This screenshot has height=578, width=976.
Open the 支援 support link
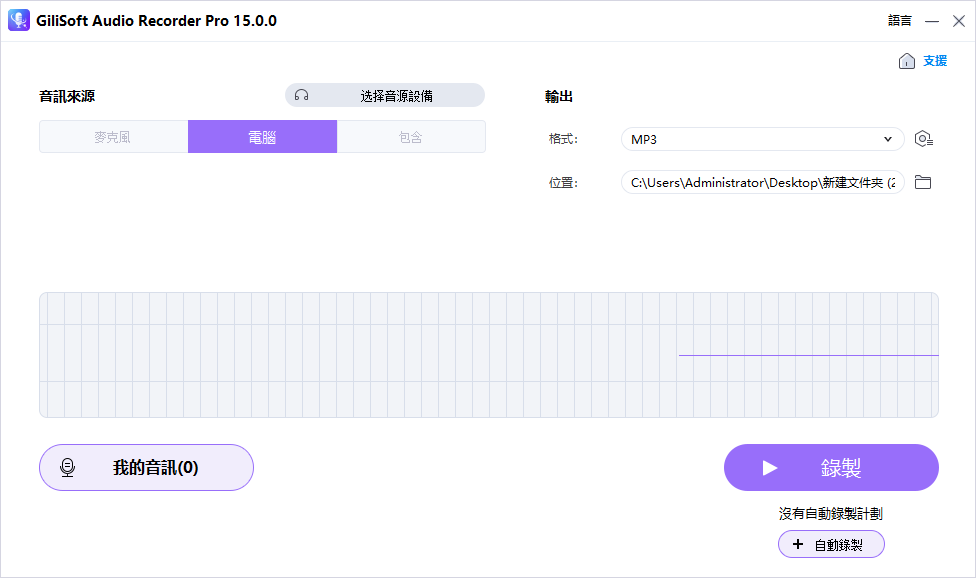click(x=934, y=60)
